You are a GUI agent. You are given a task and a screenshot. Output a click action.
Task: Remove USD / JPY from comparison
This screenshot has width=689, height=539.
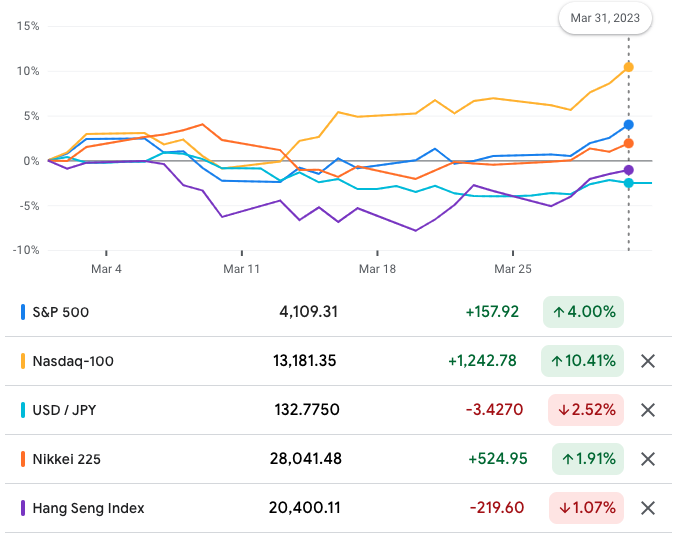click(x=647, y=410)
